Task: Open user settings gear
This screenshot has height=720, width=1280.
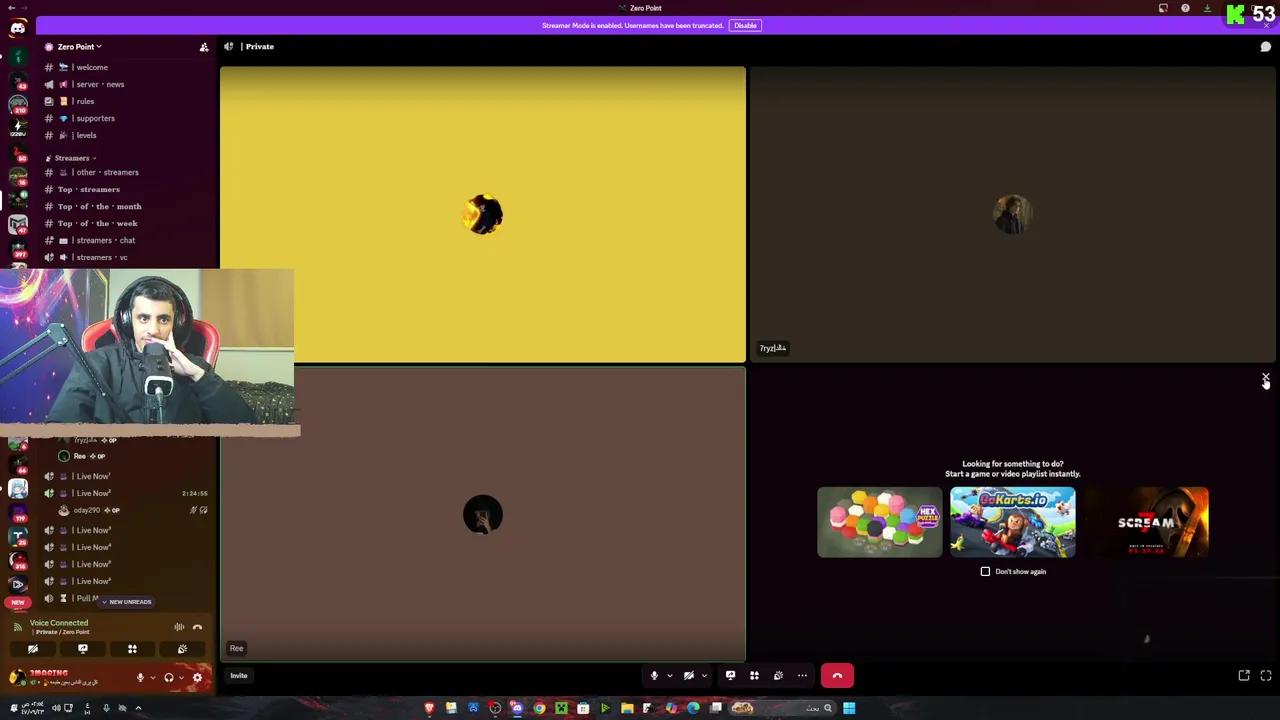Action: 197,678
